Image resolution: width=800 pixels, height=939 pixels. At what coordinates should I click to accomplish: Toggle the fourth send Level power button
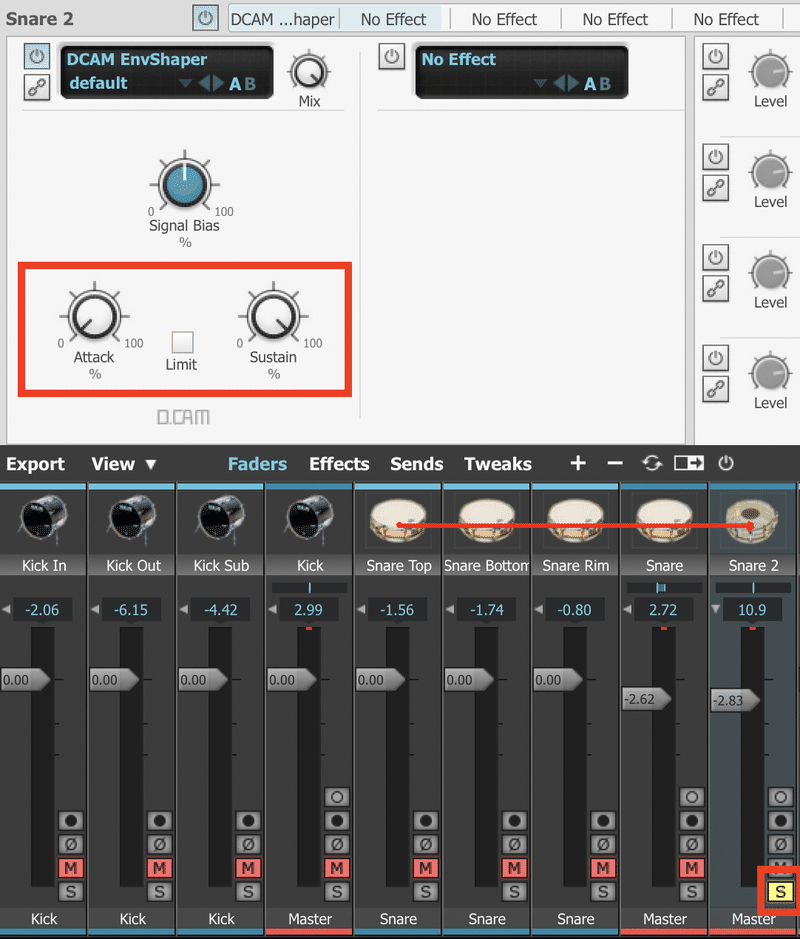[x=715, y=358]
